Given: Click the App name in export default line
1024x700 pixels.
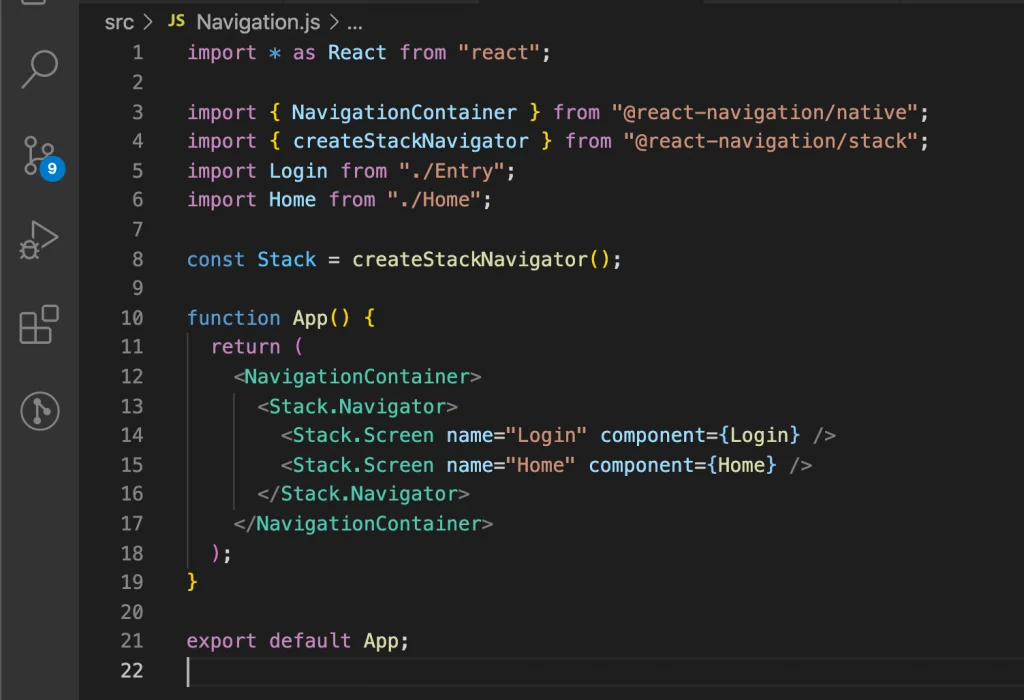Looking at the screenshot, I should (x=381, y=641).
